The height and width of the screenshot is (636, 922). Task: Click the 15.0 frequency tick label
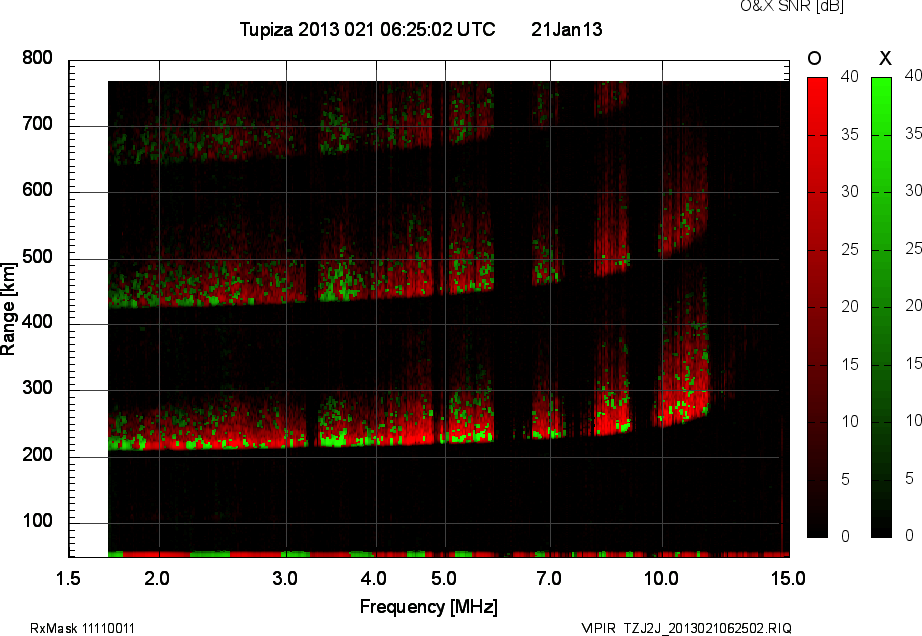pyautogui.click(x=788, y=579)
